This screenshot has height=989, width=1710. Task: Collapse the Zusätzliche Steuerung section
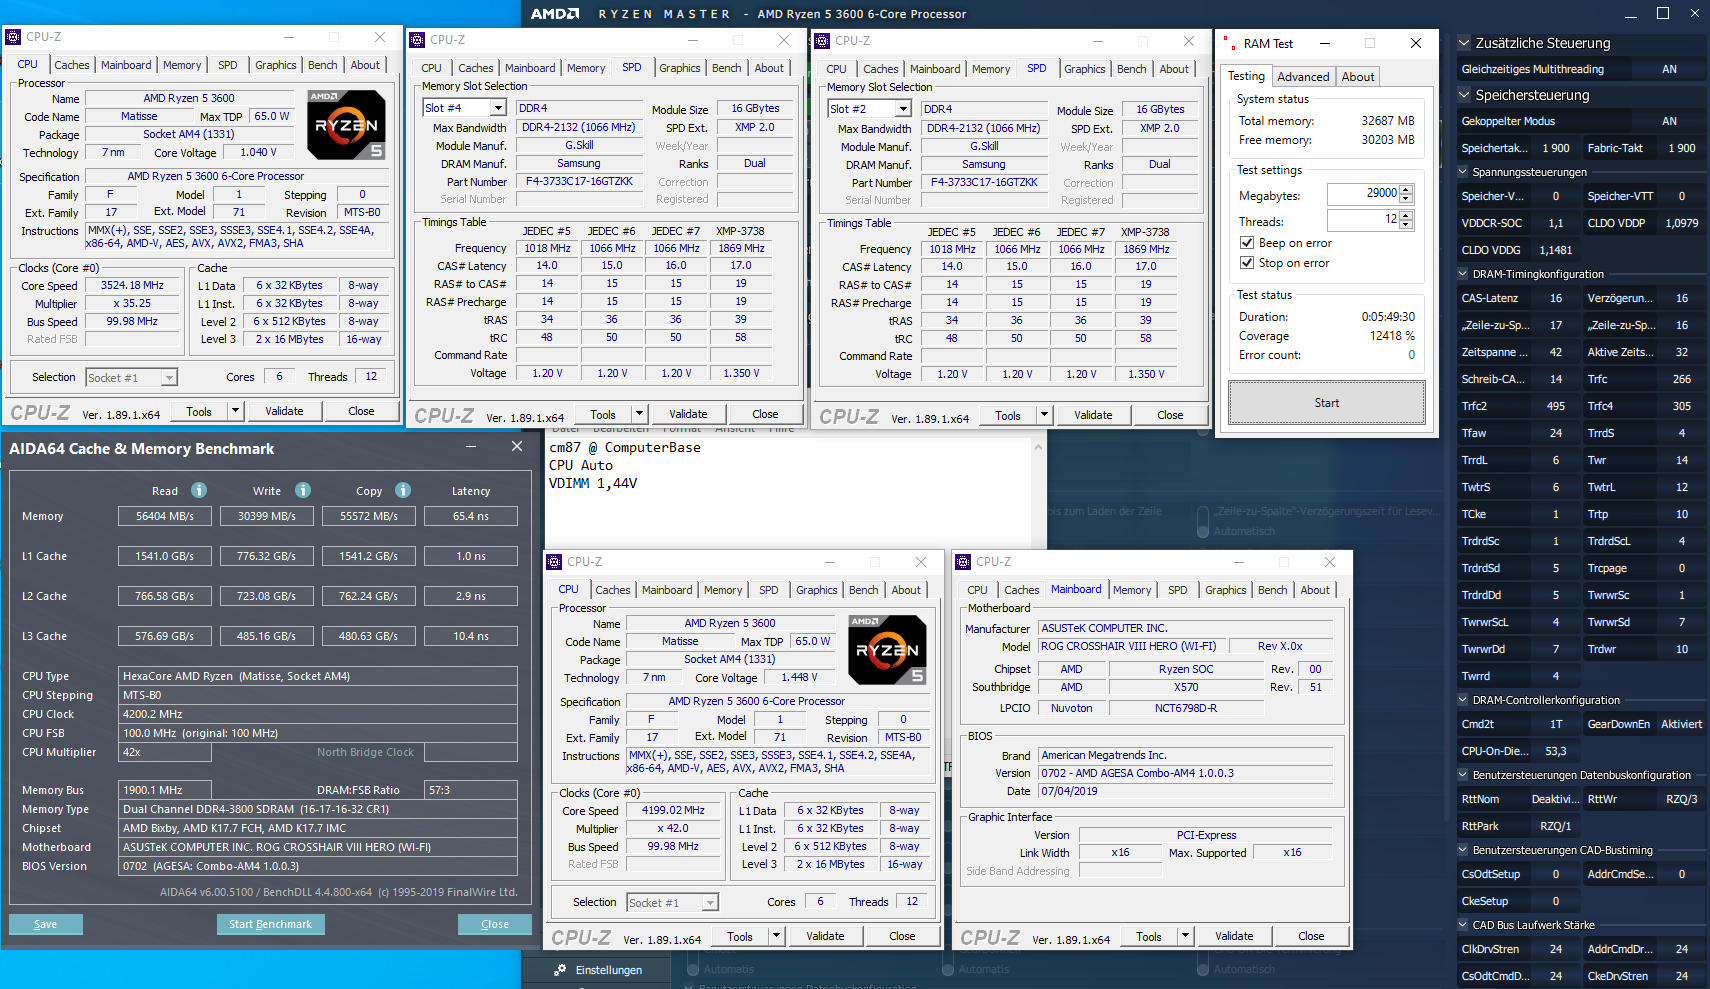[1464, 43]
